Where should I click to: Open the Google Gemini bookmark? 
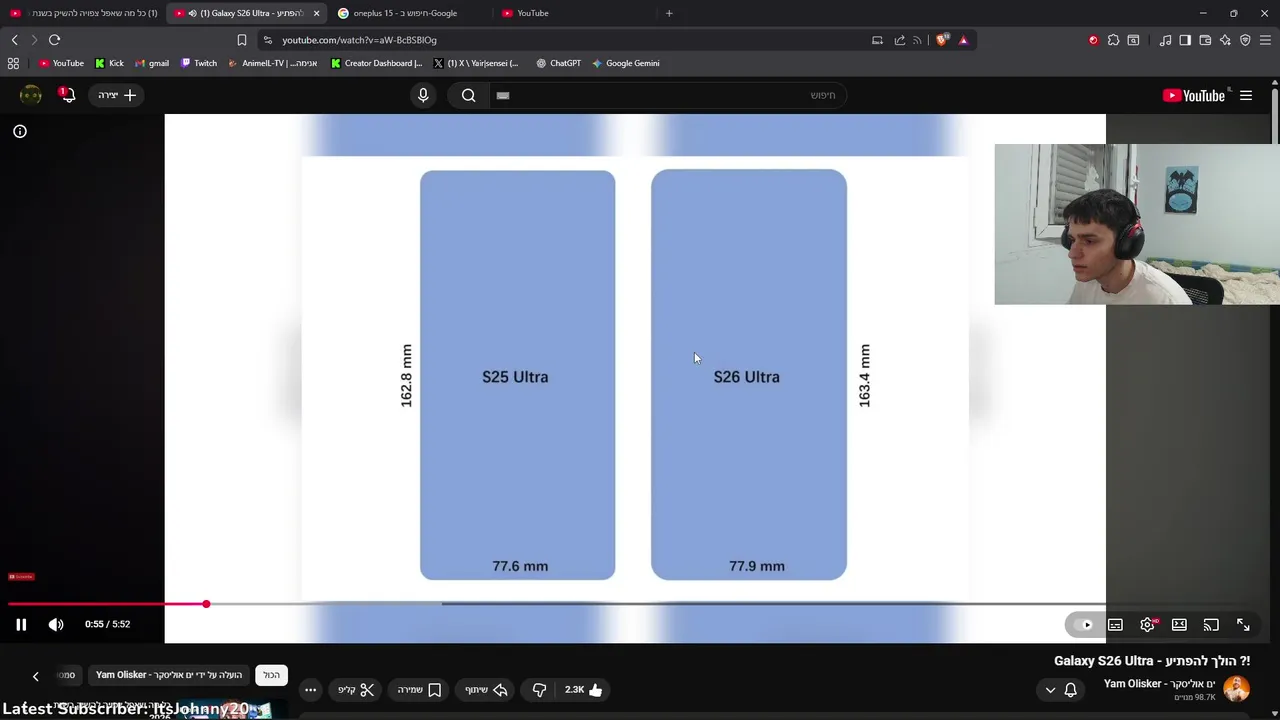click(625, 63)
